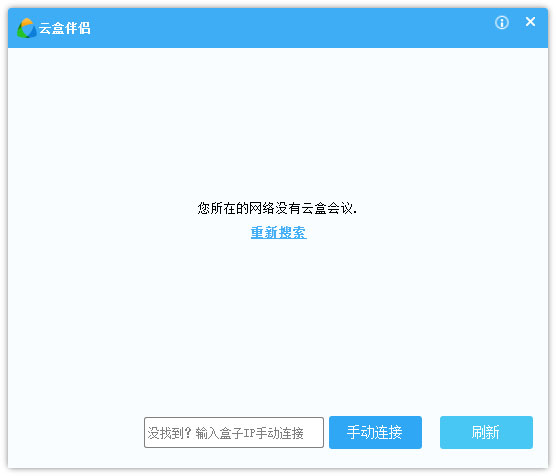Click the blank area above the network message
Viewport: 556px width, 476px height.
[278, 124]
